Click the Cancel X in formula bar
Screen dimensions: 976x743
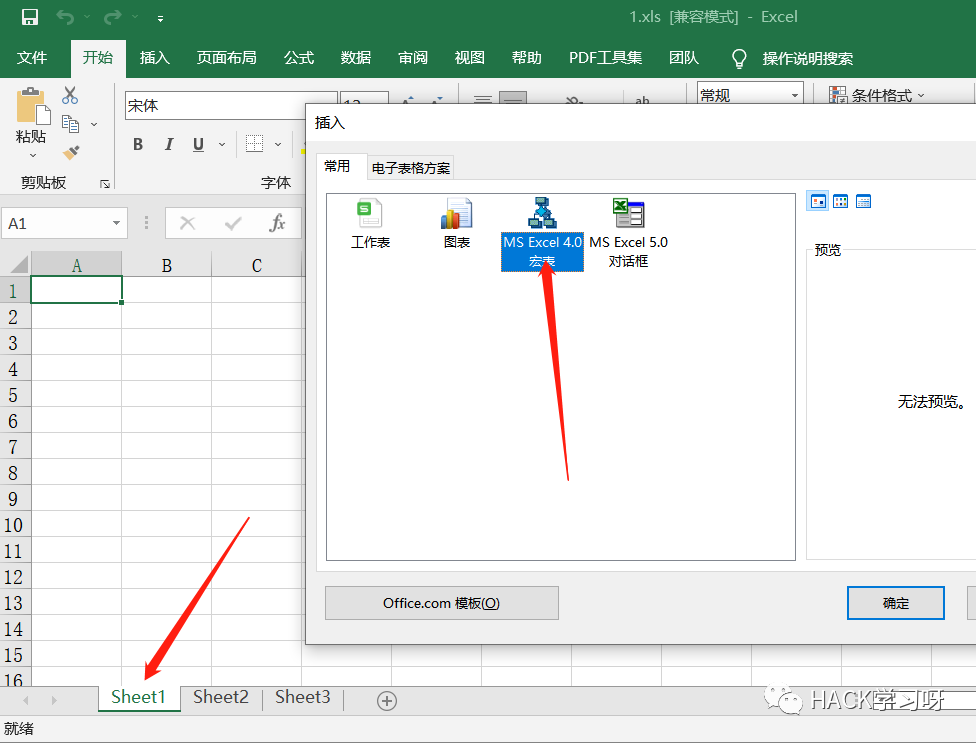[x=187, y=223]
